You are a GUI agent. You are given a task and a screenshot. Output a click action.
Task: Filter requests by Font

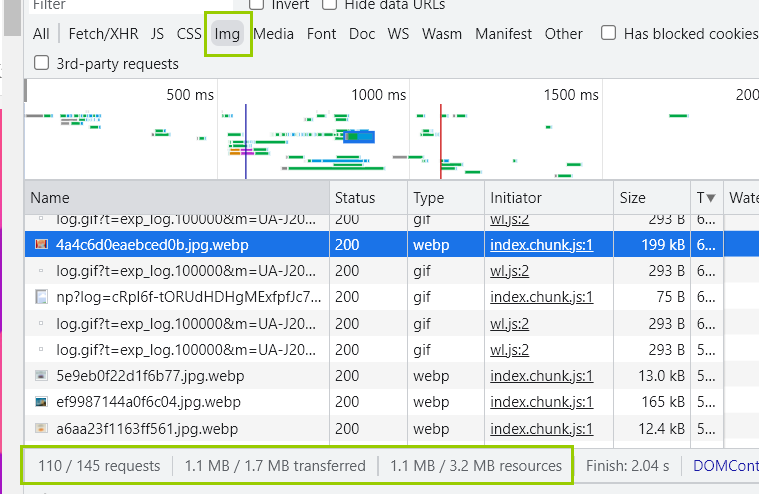321,34
